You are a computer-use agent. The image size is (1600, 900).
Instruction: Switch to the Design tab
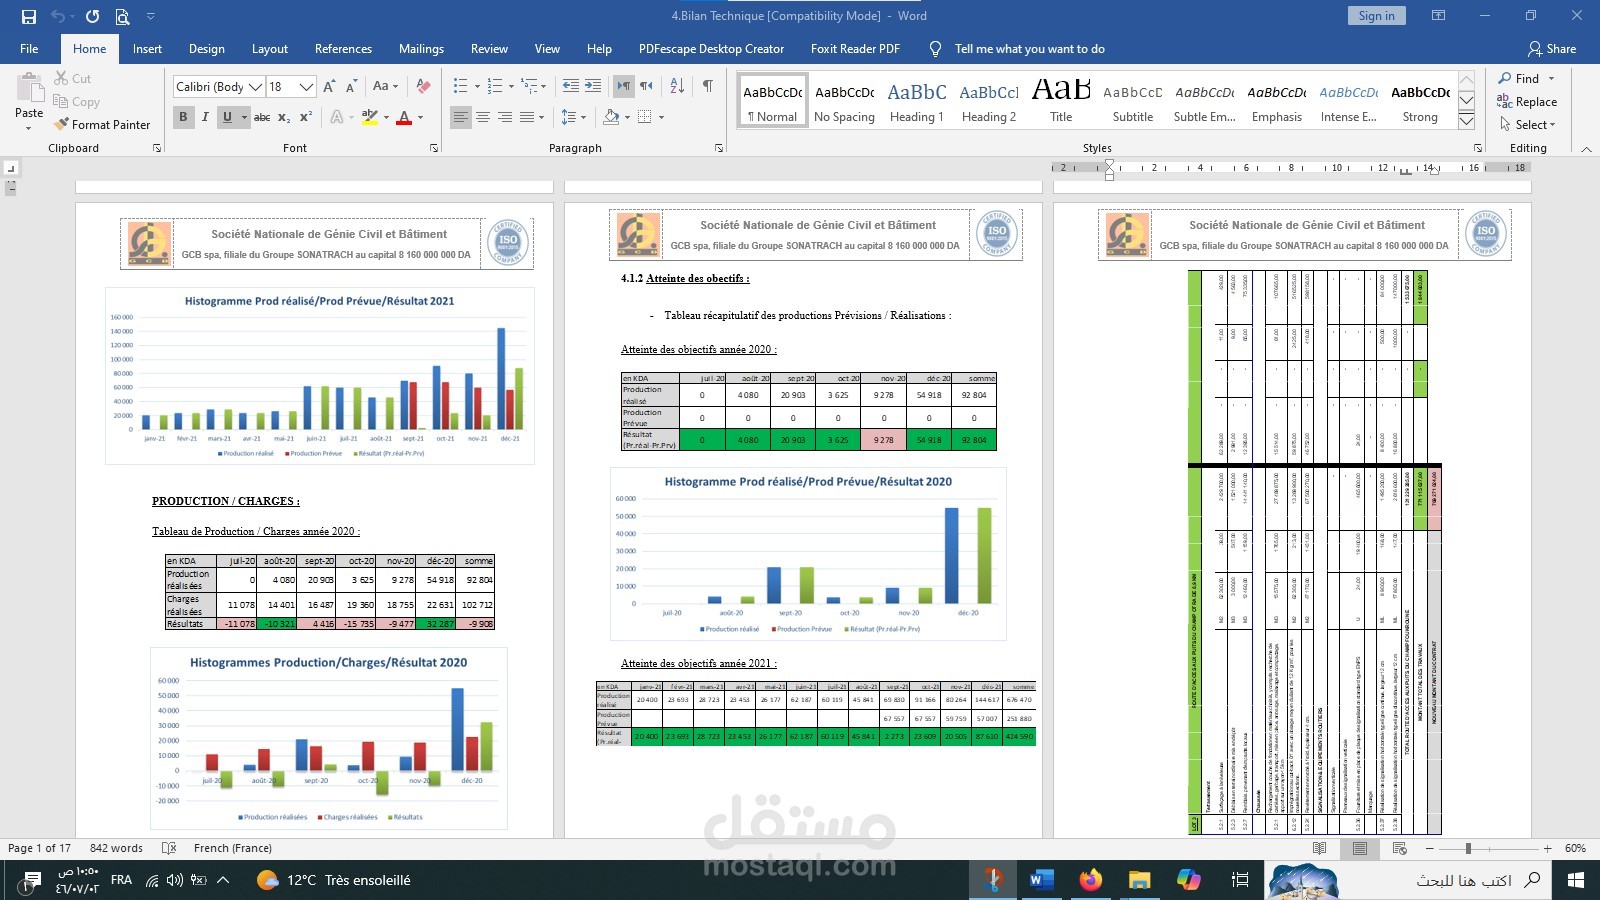pos(207,49)
